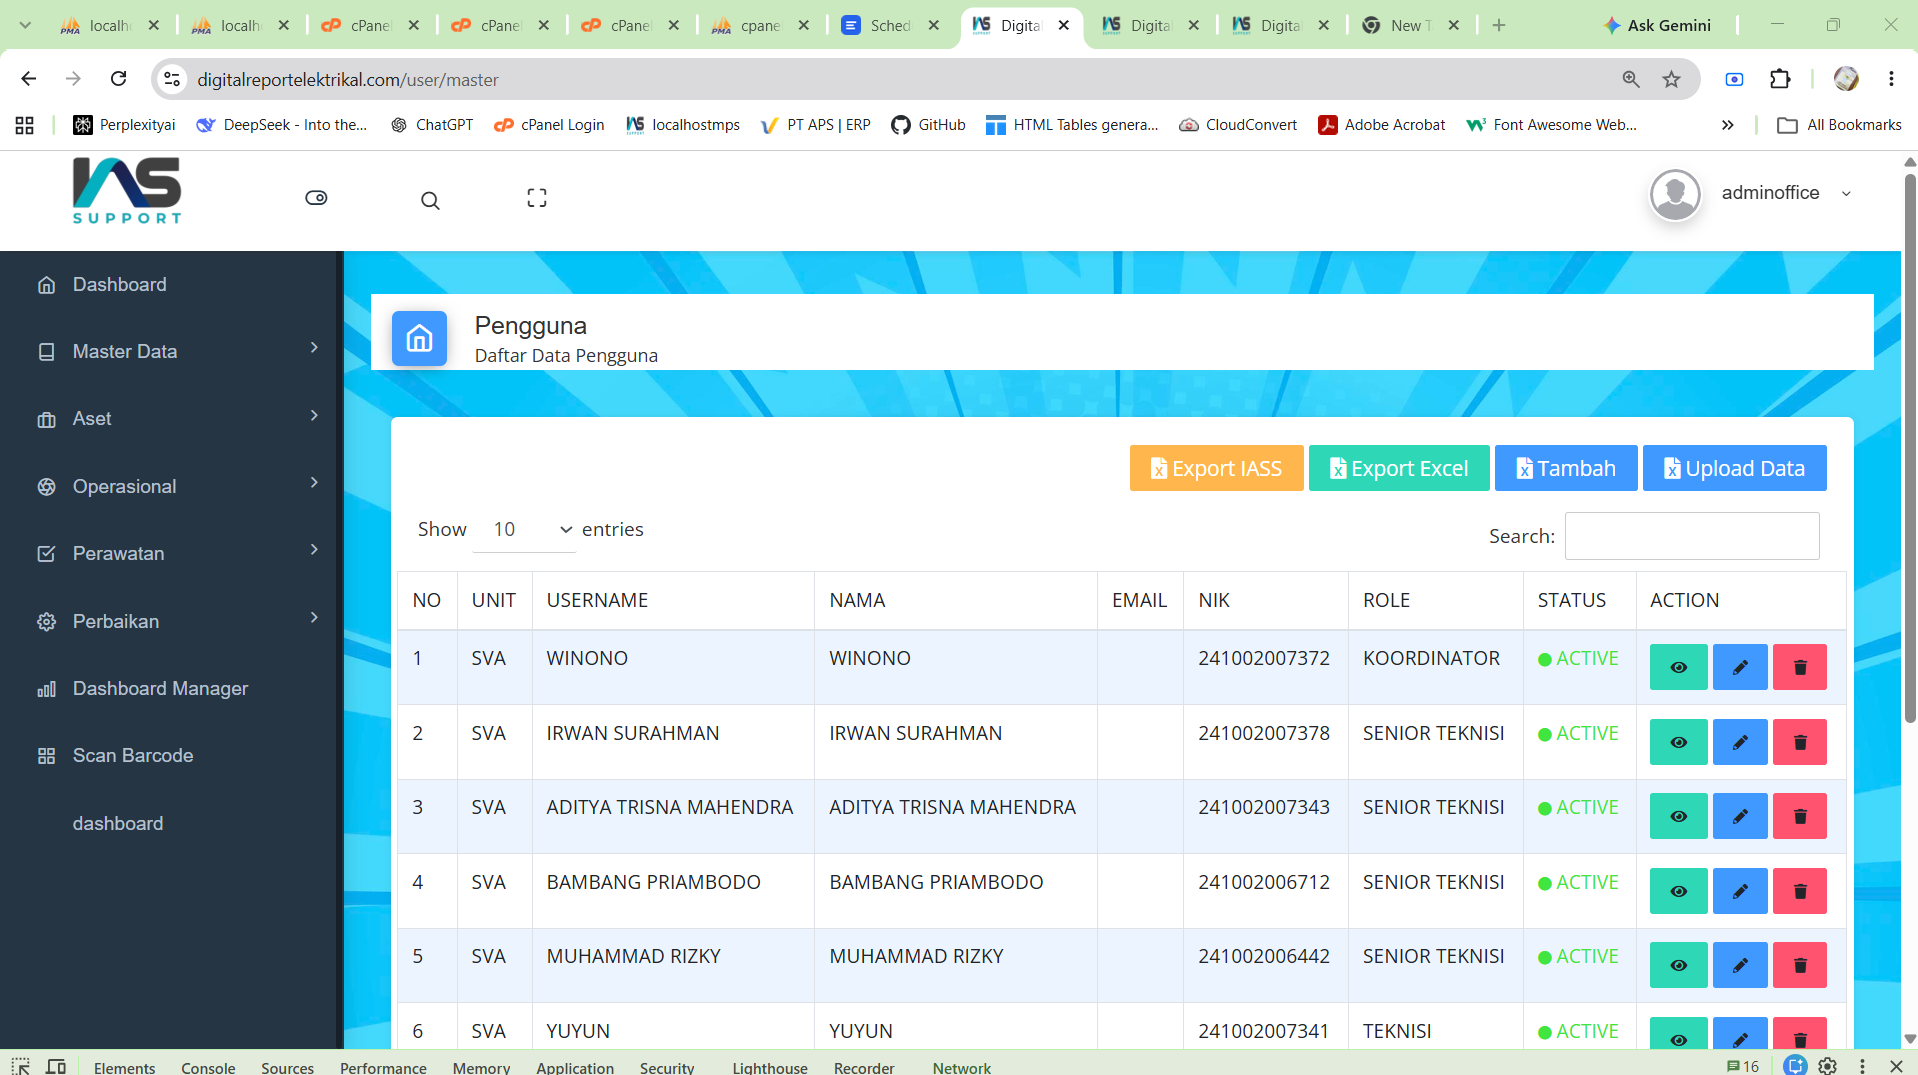This screenshot has width=1918, height=1075.
Task: Delete WINONO row with trash icon
Action: coord(1800,667)
